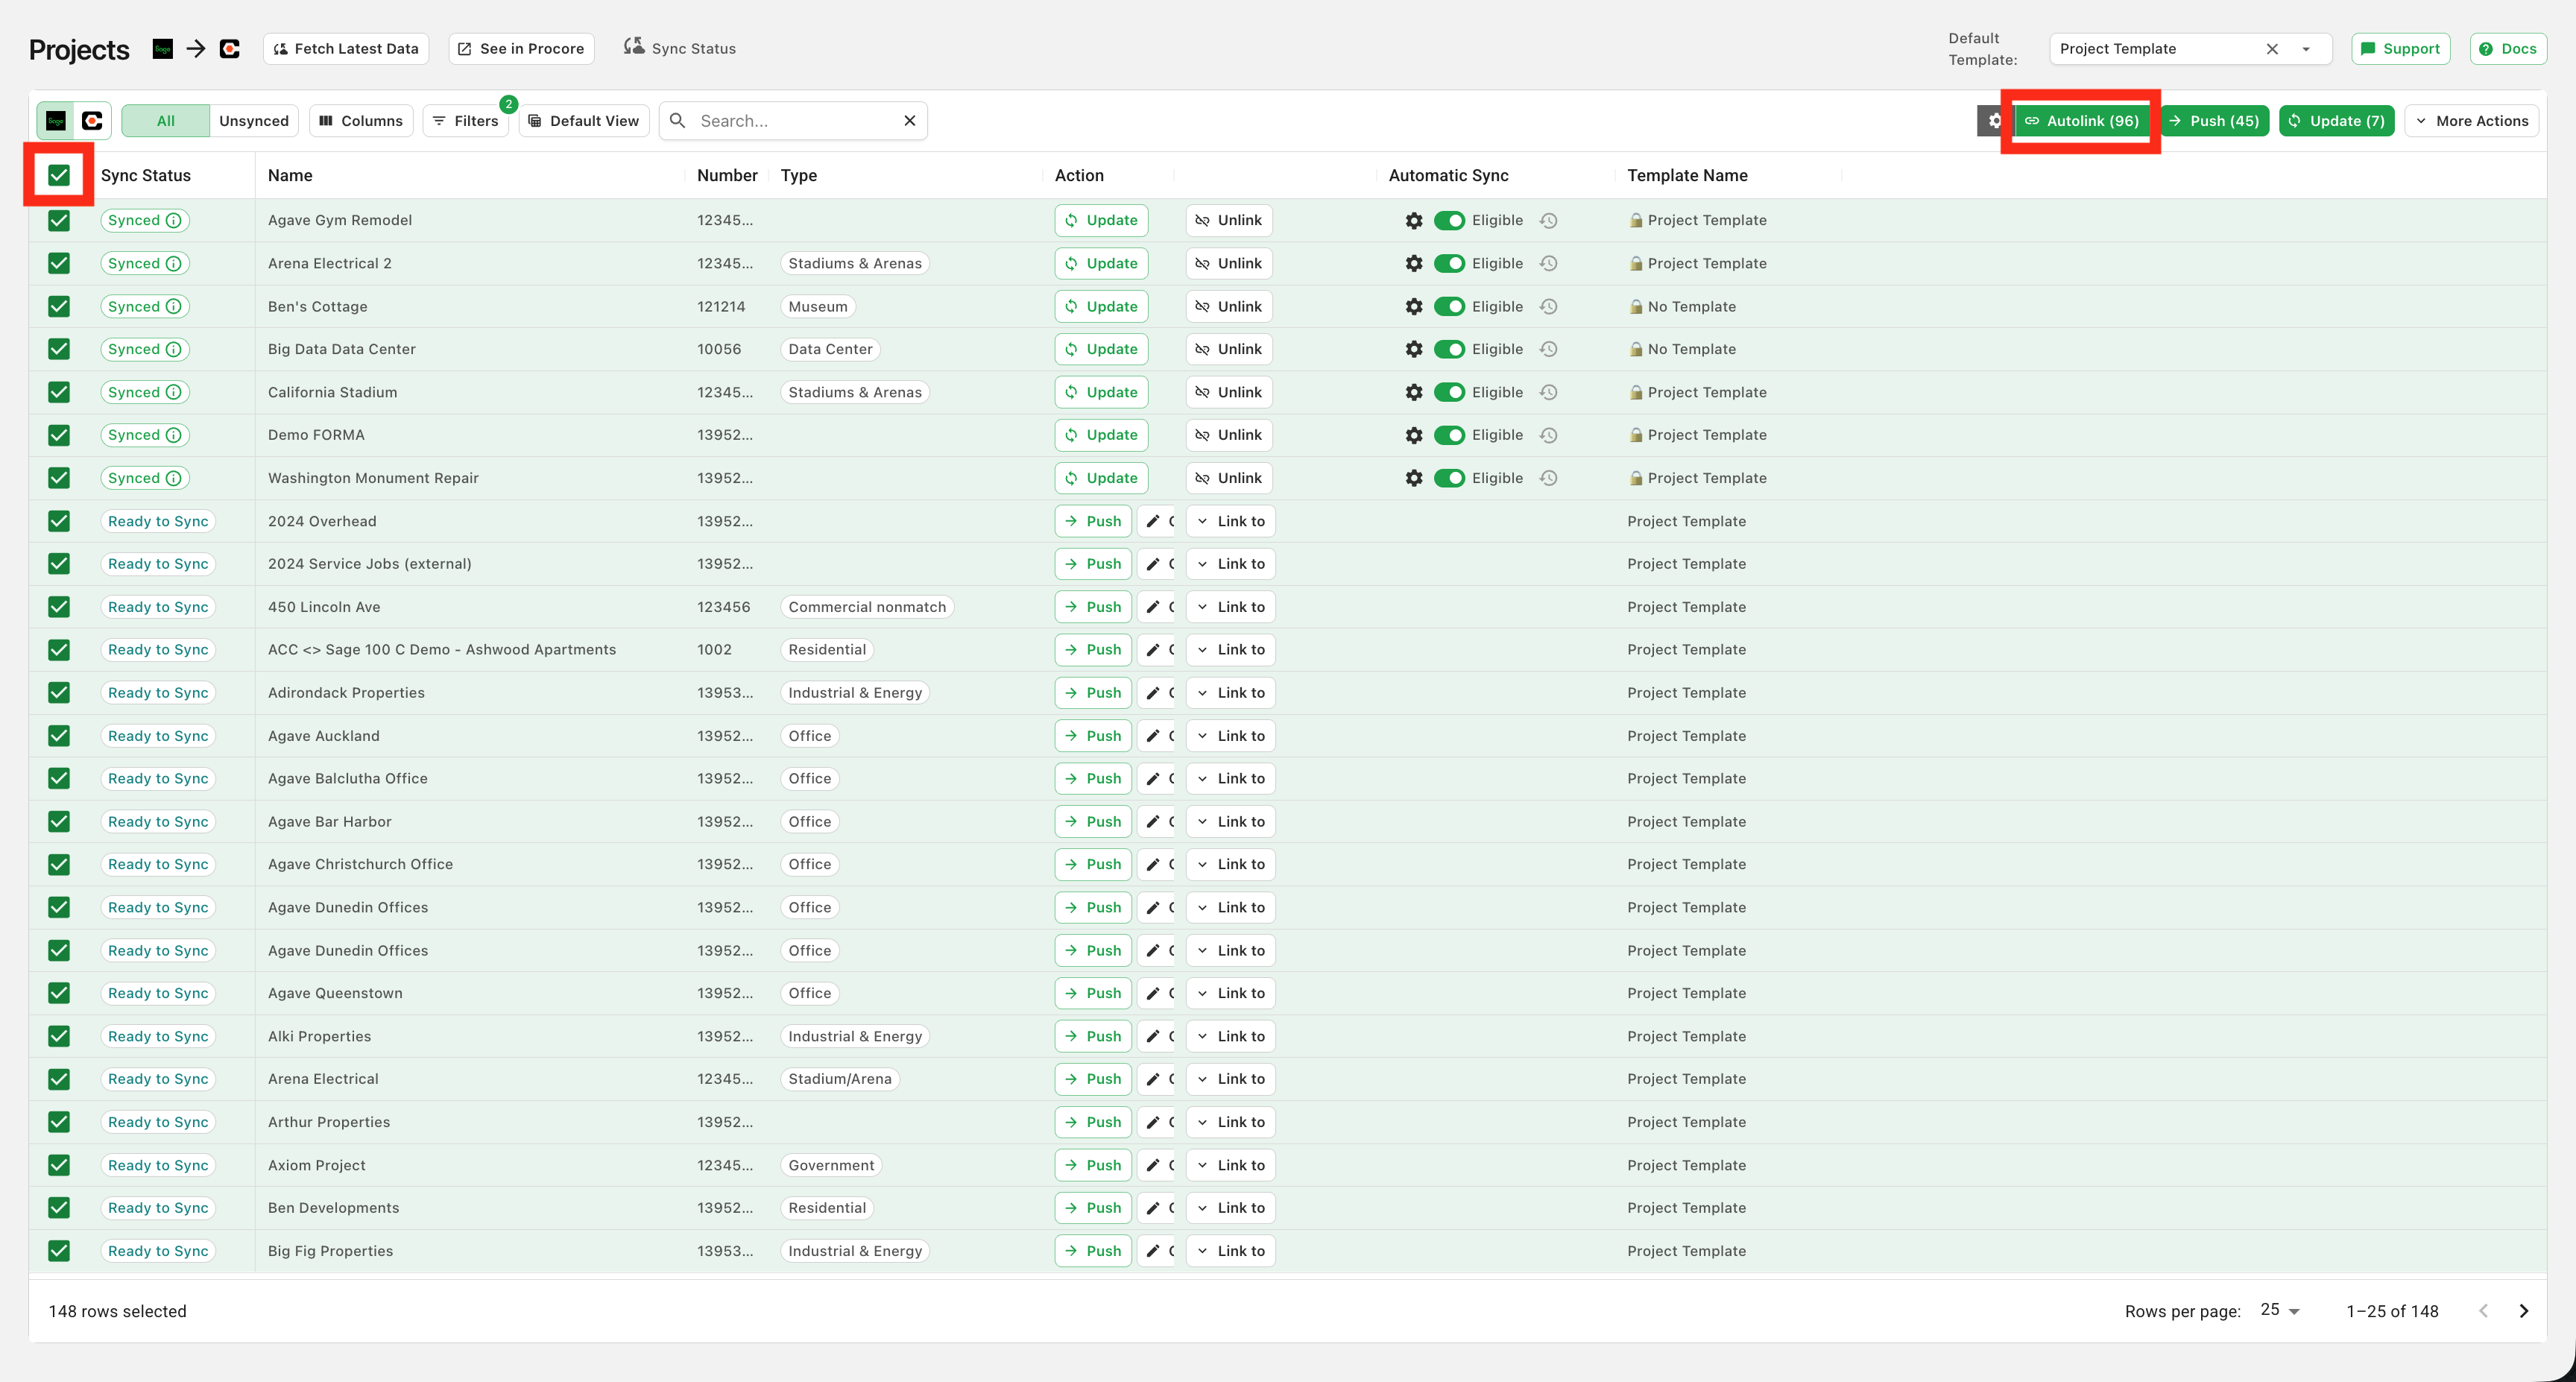Viewport: 2576px width, 1382px height.
Task: Uncheck the 2024 Overhead row checkbox
Action: point(59,522)
